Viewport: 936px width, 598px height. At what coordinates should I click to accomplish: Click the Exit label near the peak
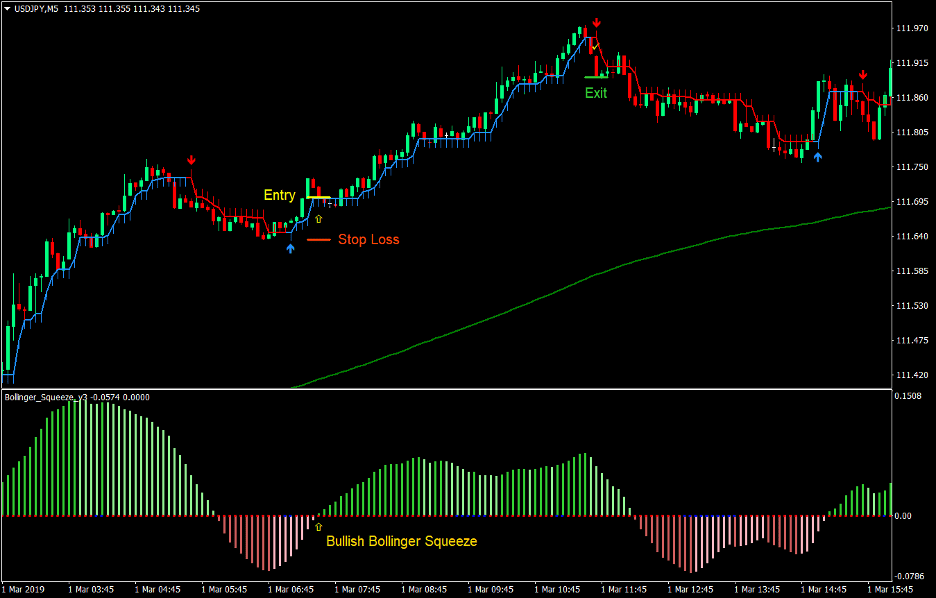click(x=595, y=93)
